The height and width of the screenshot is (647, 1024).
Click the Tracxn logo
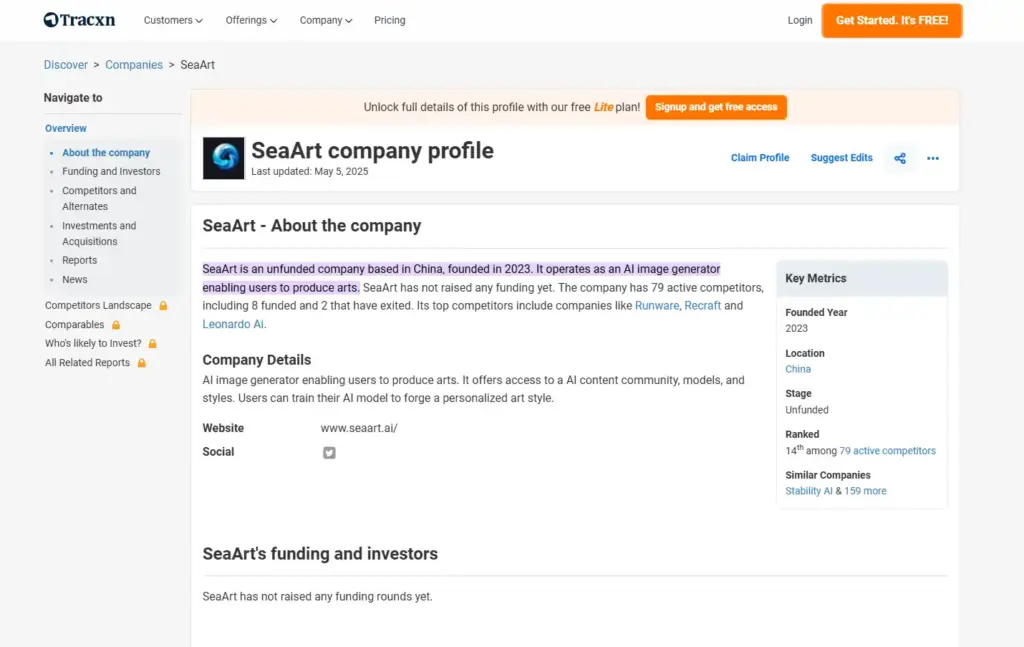79,20
